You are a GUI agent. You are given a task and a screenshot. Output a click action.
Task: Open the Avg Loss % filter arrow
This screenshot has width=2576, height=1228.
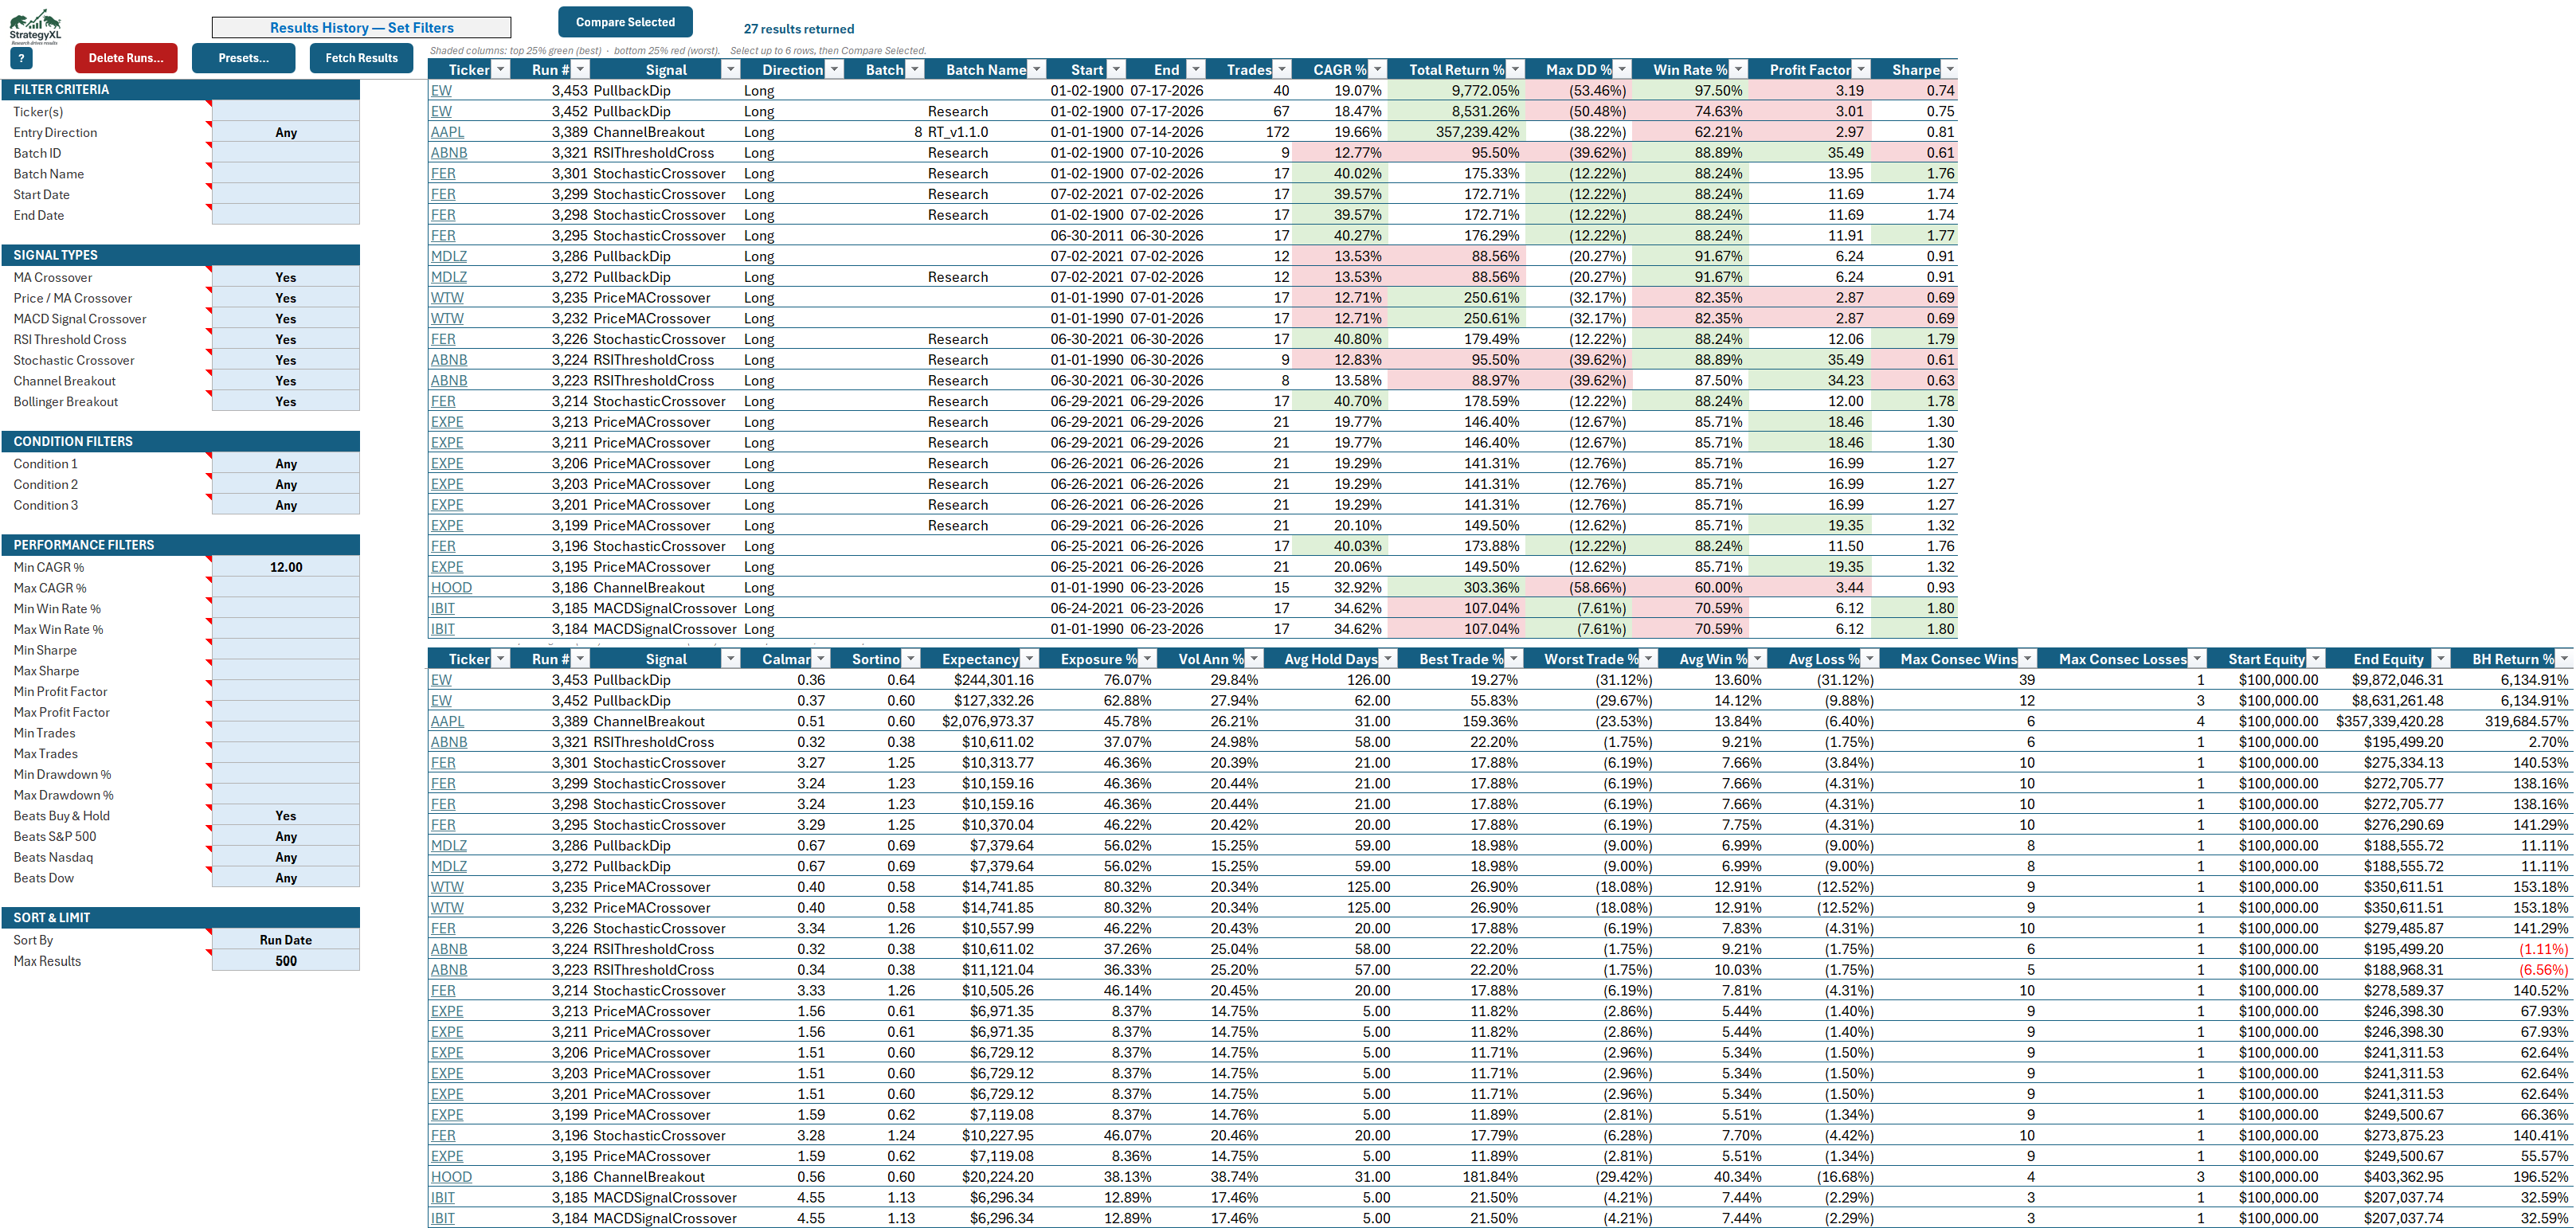(1871, 658)
